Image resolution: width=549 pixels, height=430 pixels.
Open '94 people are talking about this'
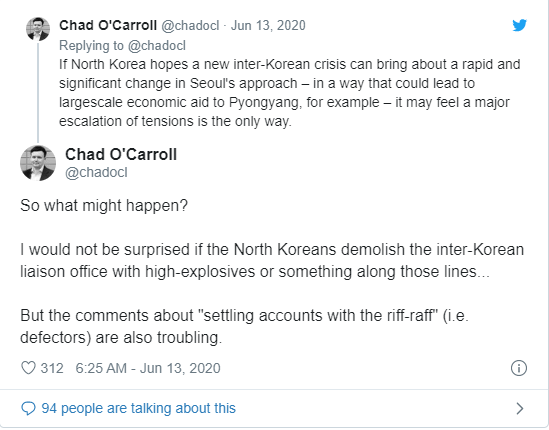139,408
